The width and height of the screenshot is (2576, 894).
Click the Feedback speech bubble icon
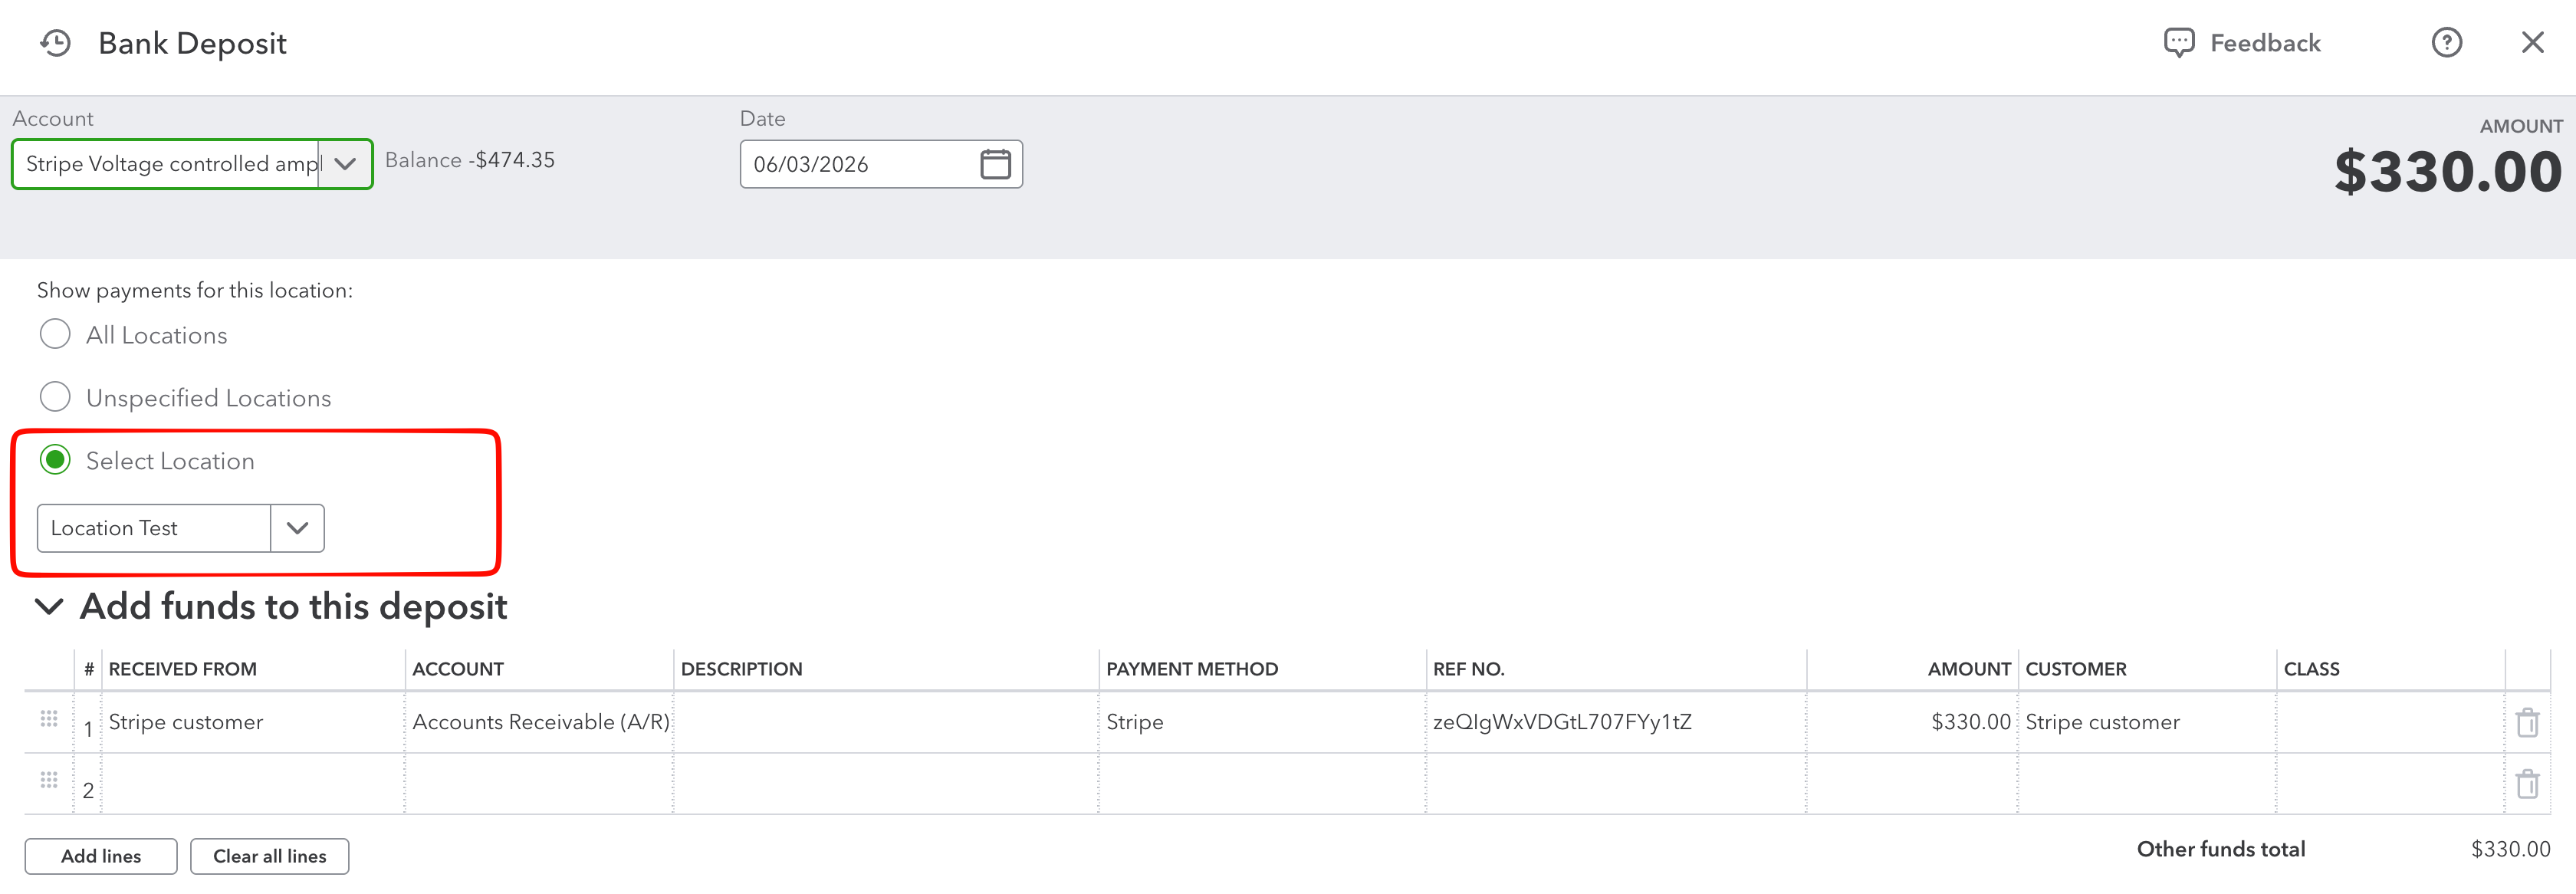click(2178, 43)
